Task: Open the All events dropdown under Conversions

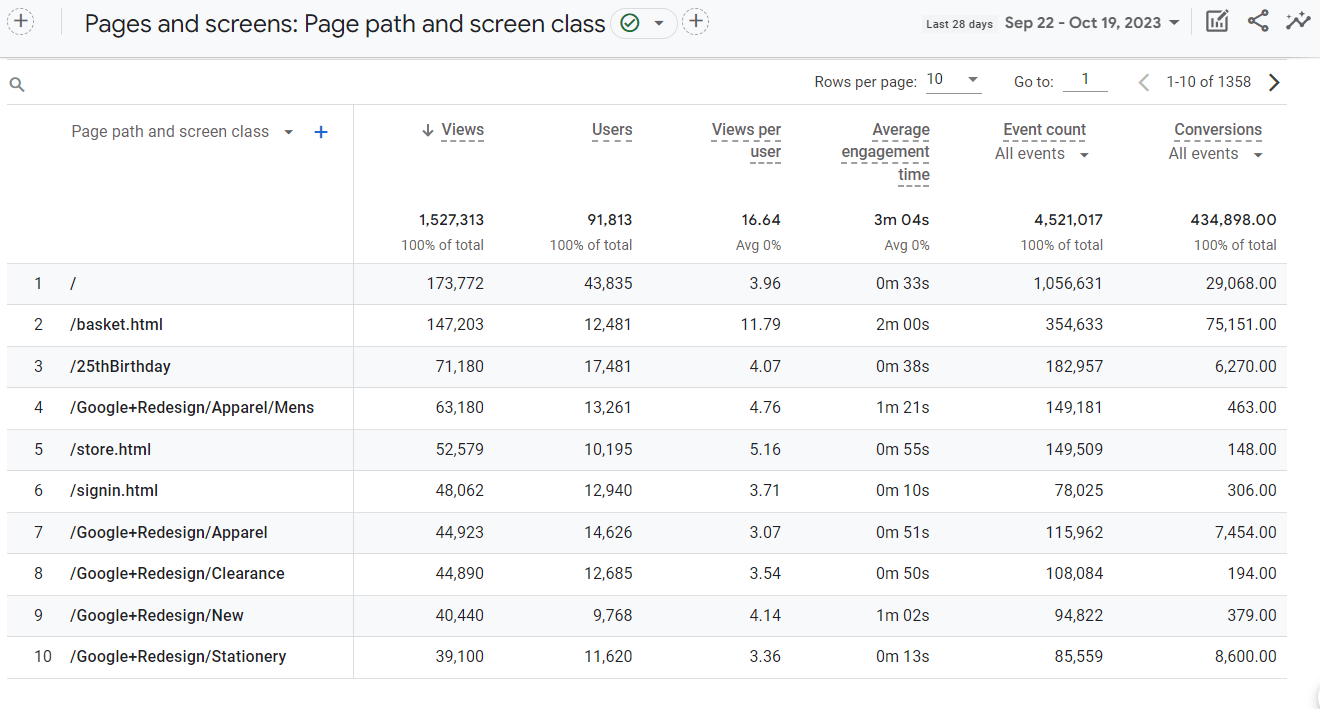Action: [x=1213, y=153]
